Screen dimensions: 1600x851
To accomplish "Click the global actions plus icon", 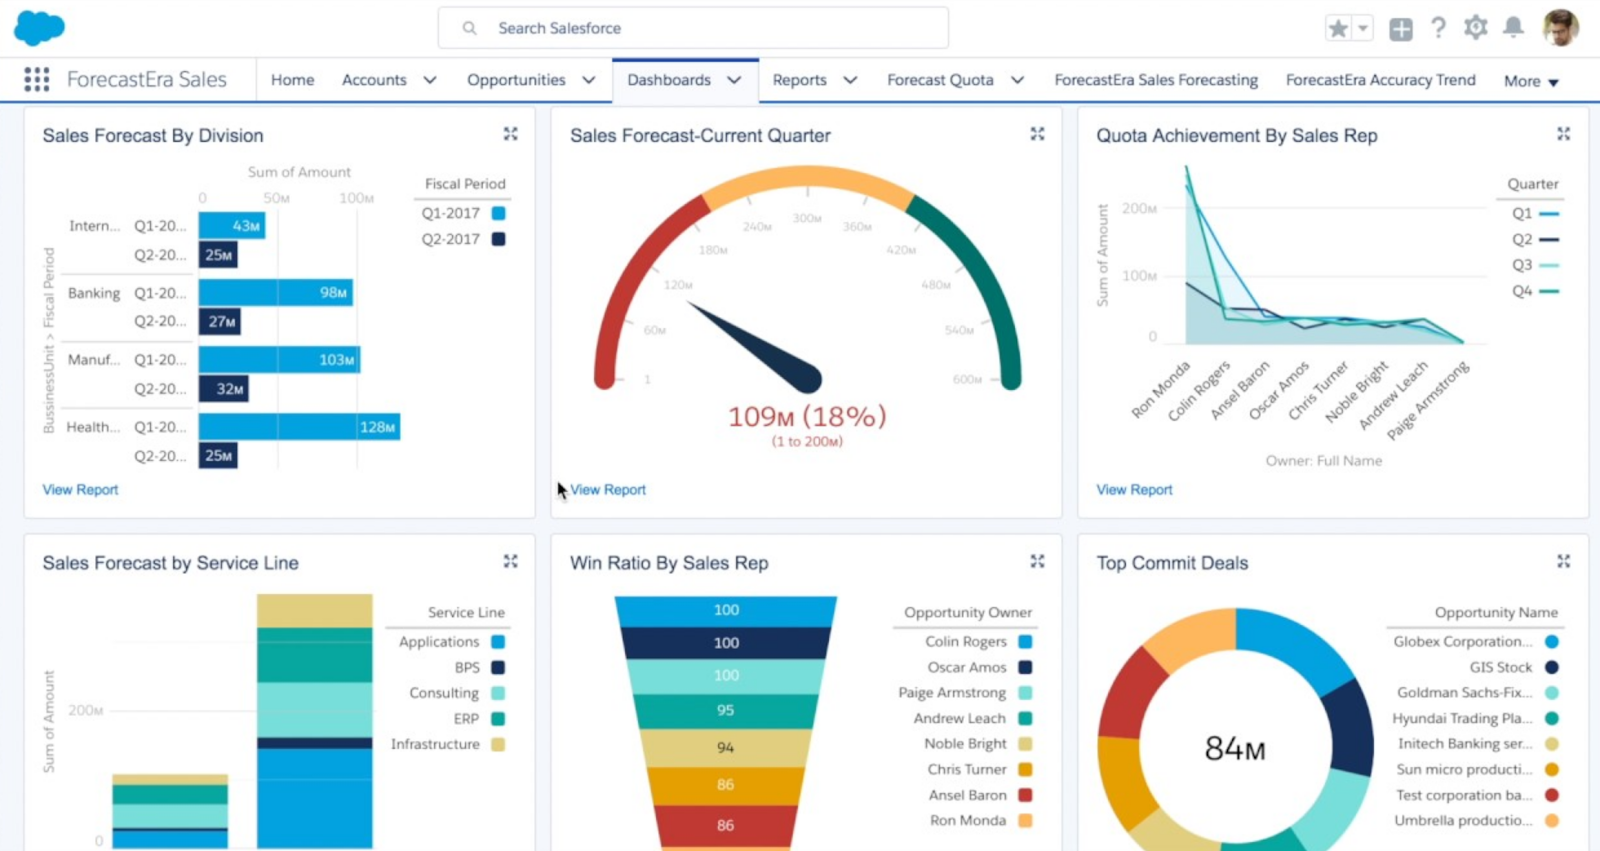I will point(1401,29).
